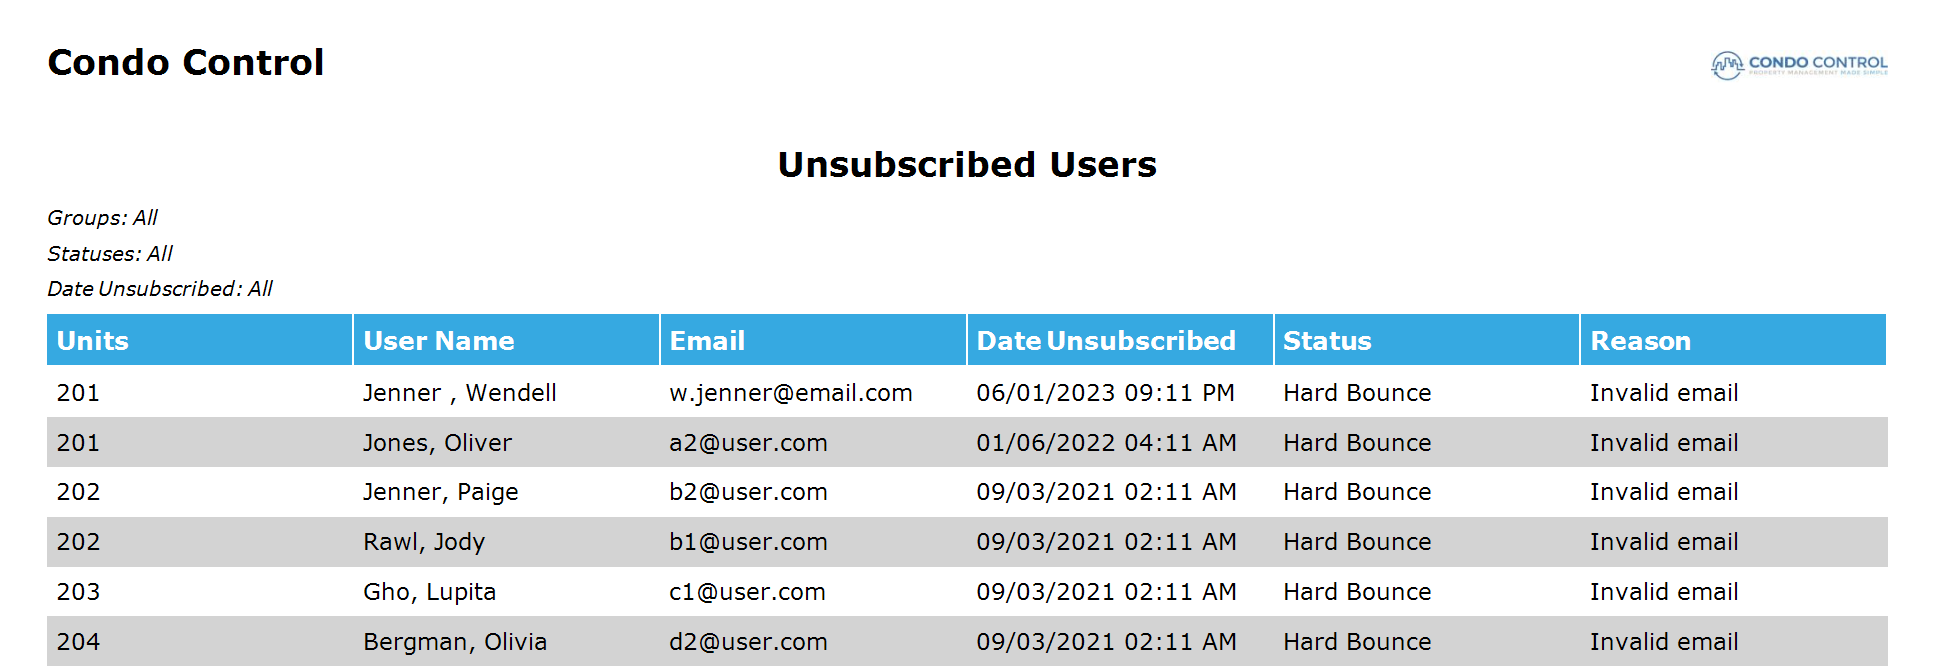Screen dimensions: 1936x666
Task: Click the Condo Control logo icon
Action: (x=1799, y=65)
